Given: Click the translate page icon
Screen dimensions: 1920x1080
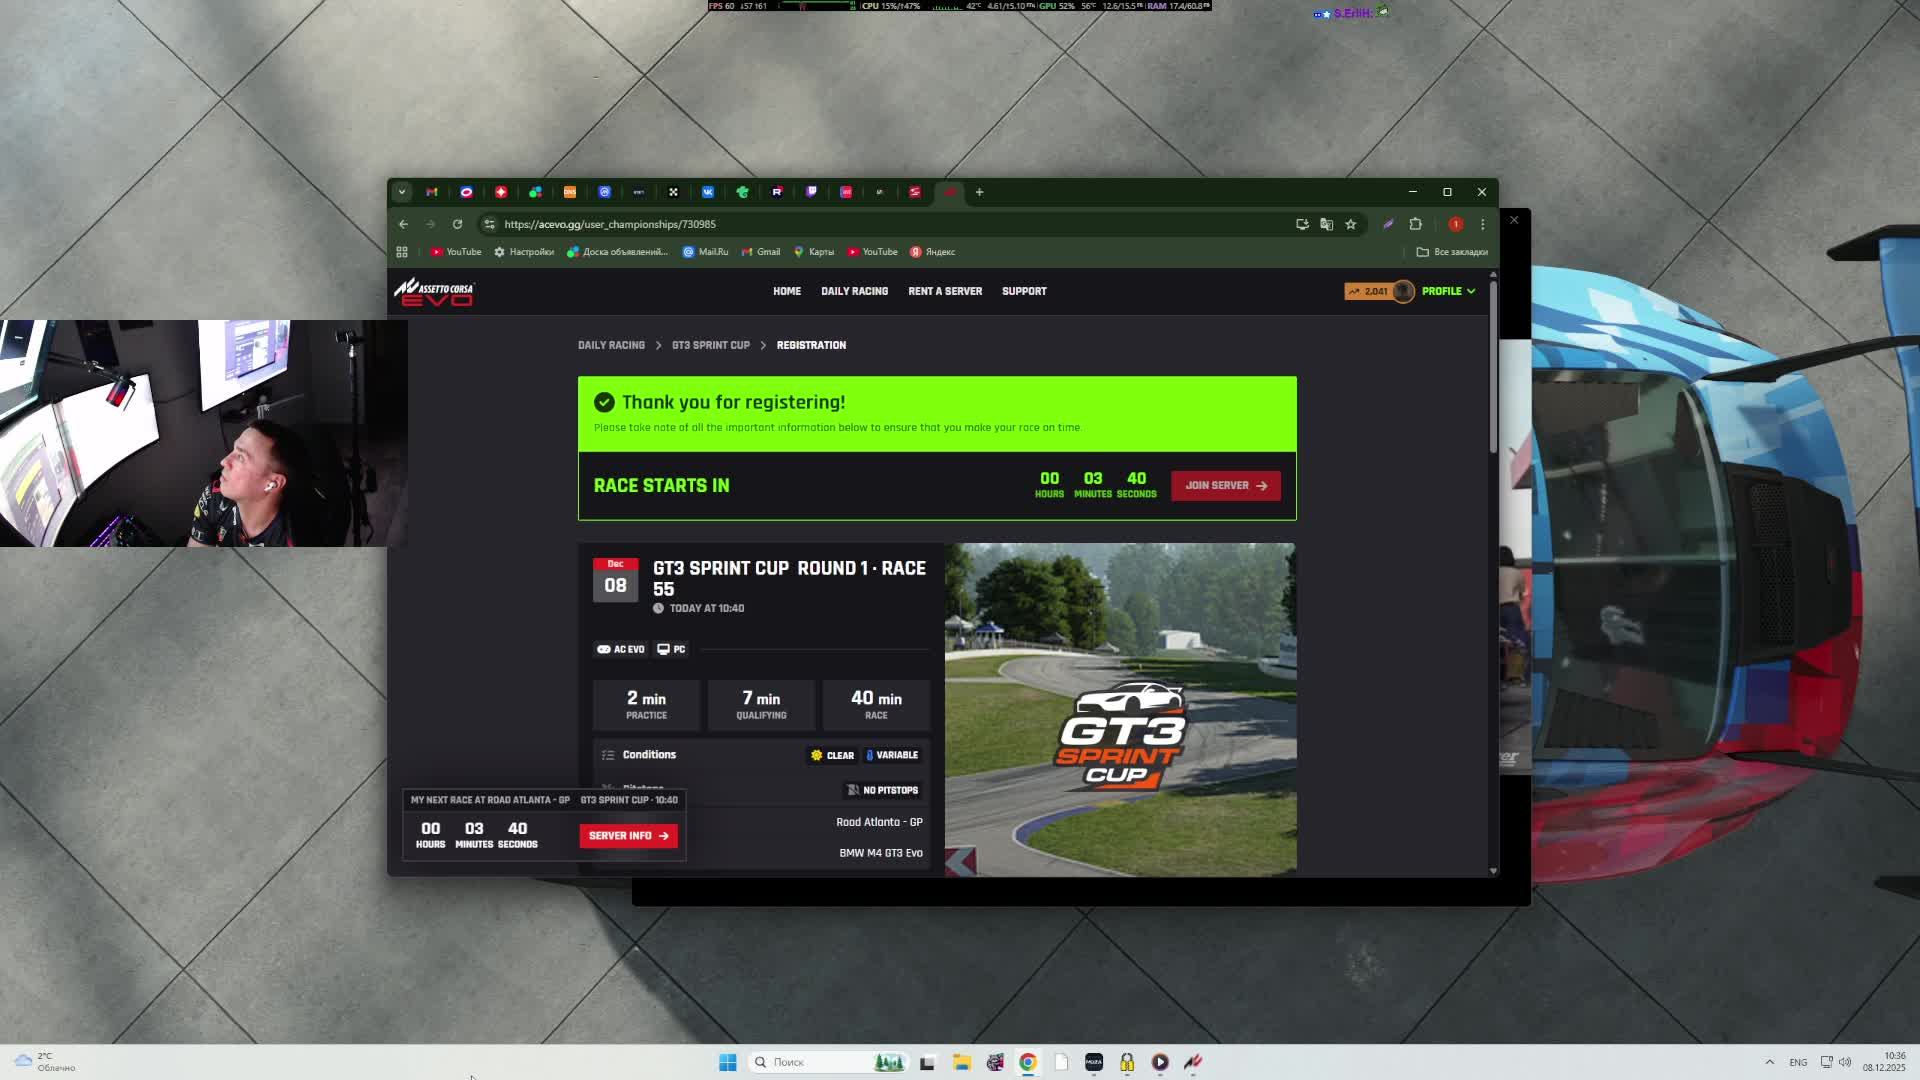Looking at the screenshot, I should pos(1326,224).
